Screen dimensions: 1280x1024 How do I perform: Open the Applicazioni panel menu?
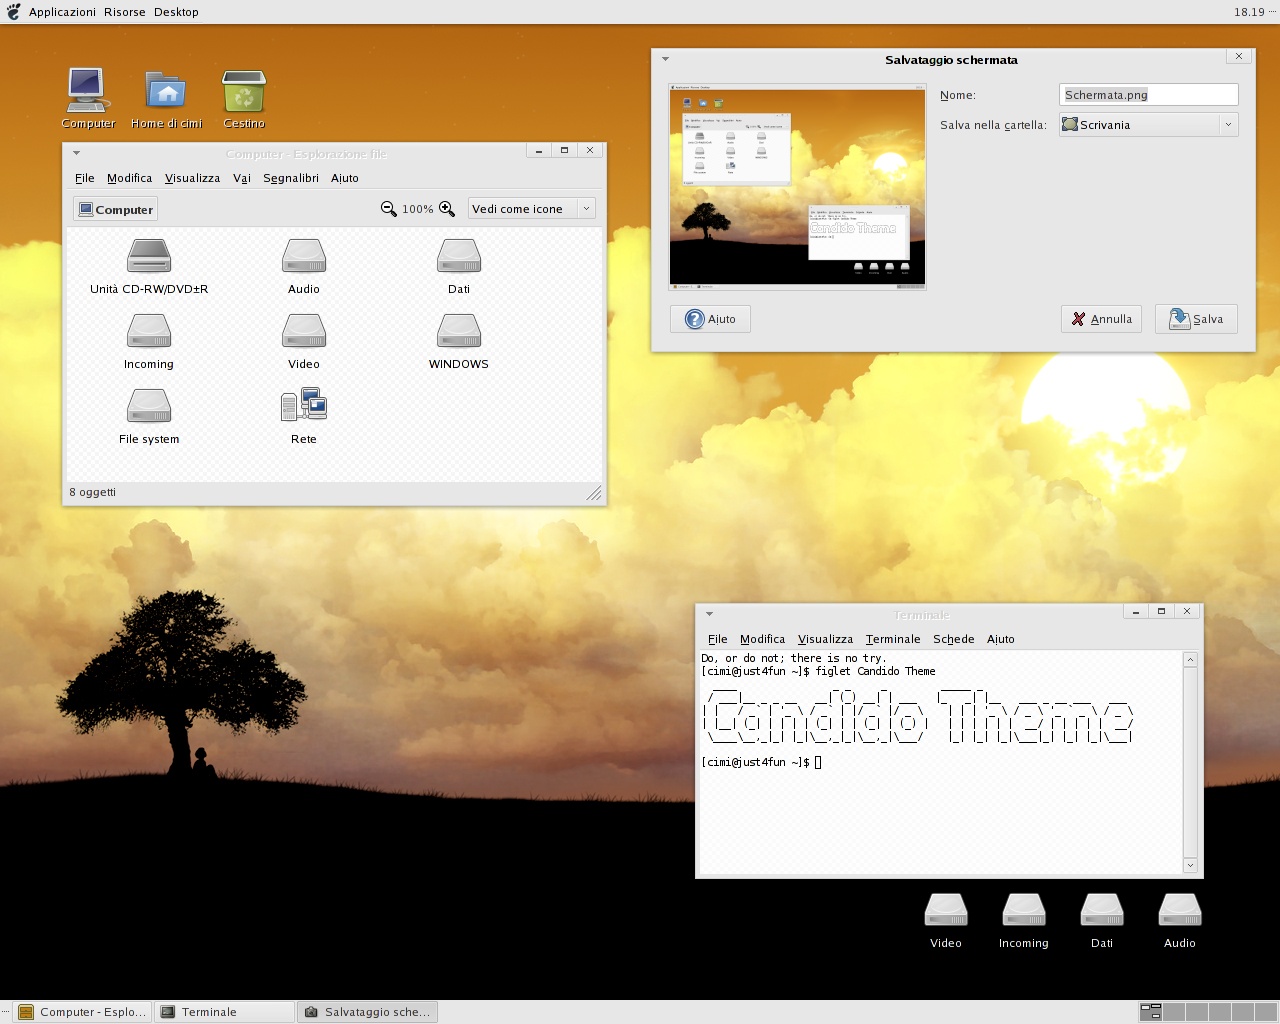pos(62,12)
